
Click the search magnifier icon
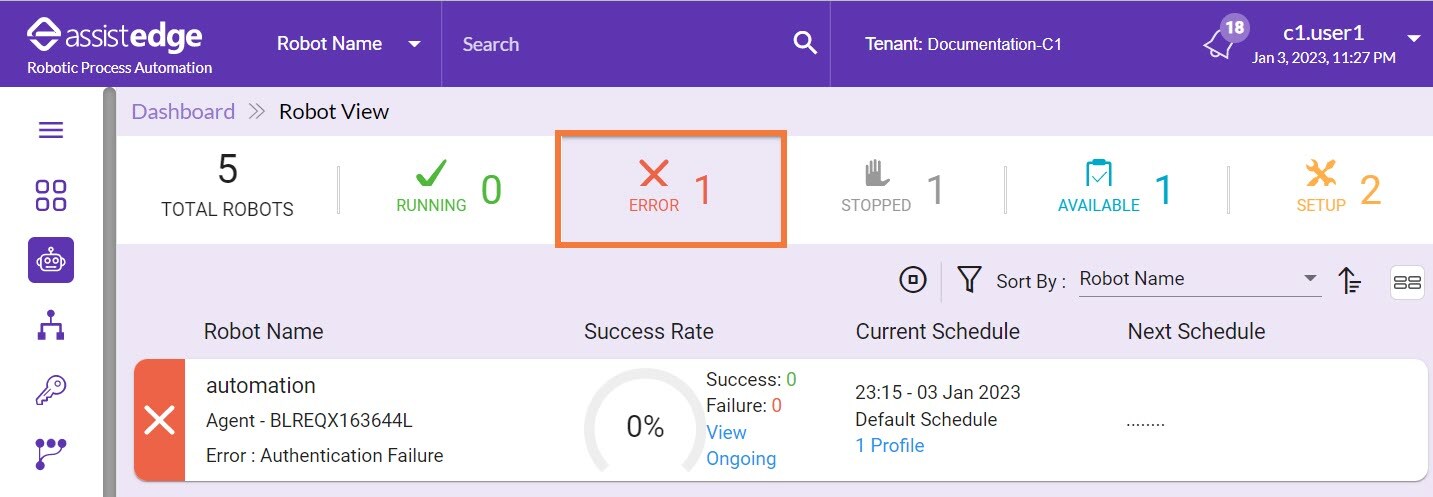click(x=804, y=43)
